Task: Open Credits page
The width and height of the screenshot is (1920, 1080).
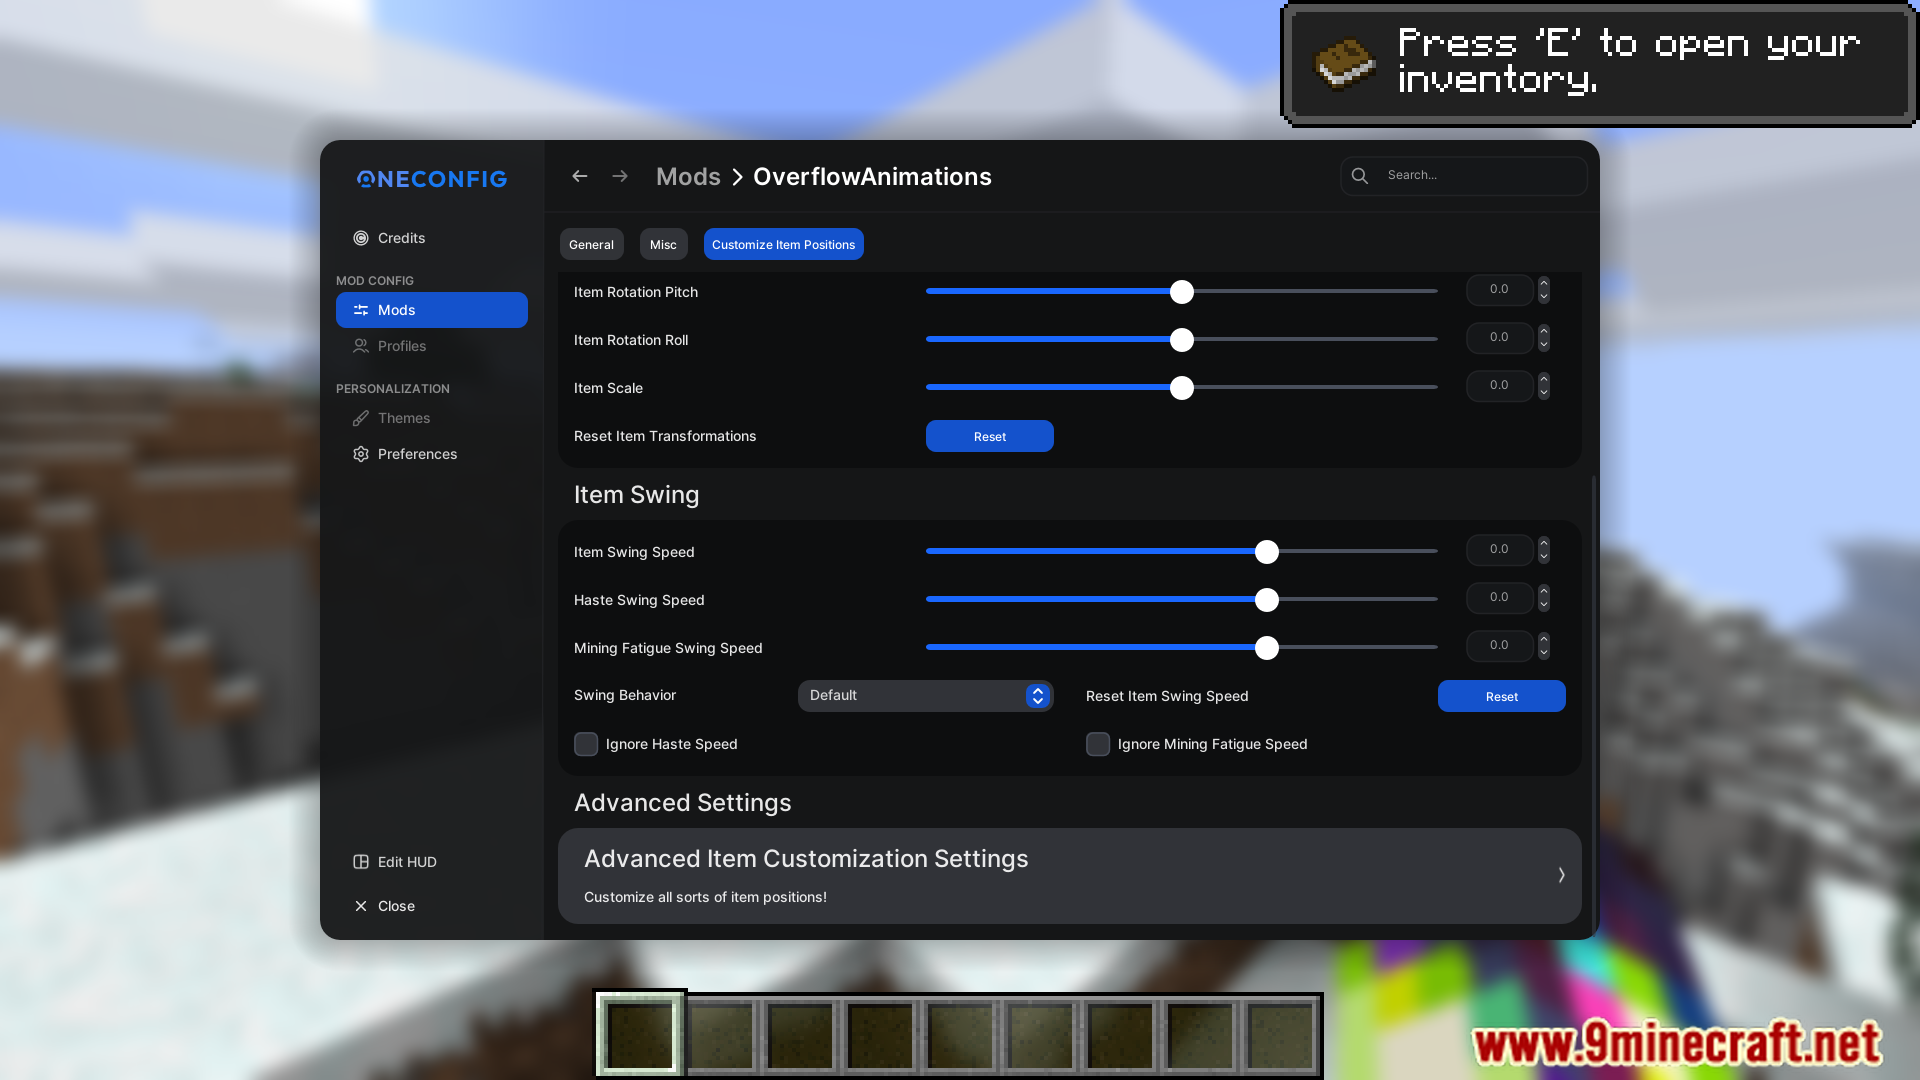Action: 432,238
